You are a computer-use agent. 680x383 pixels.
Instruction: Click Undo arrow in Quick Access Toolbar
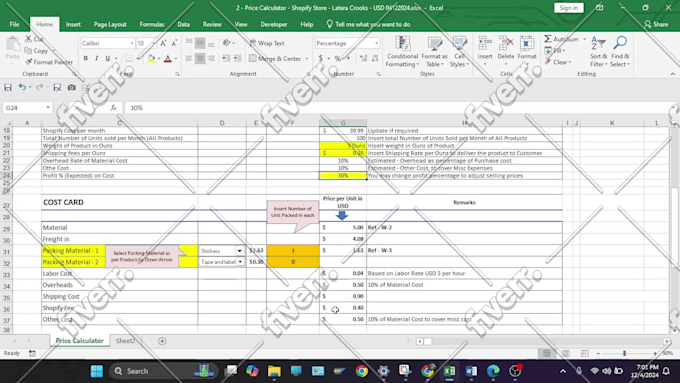(22, 88)
